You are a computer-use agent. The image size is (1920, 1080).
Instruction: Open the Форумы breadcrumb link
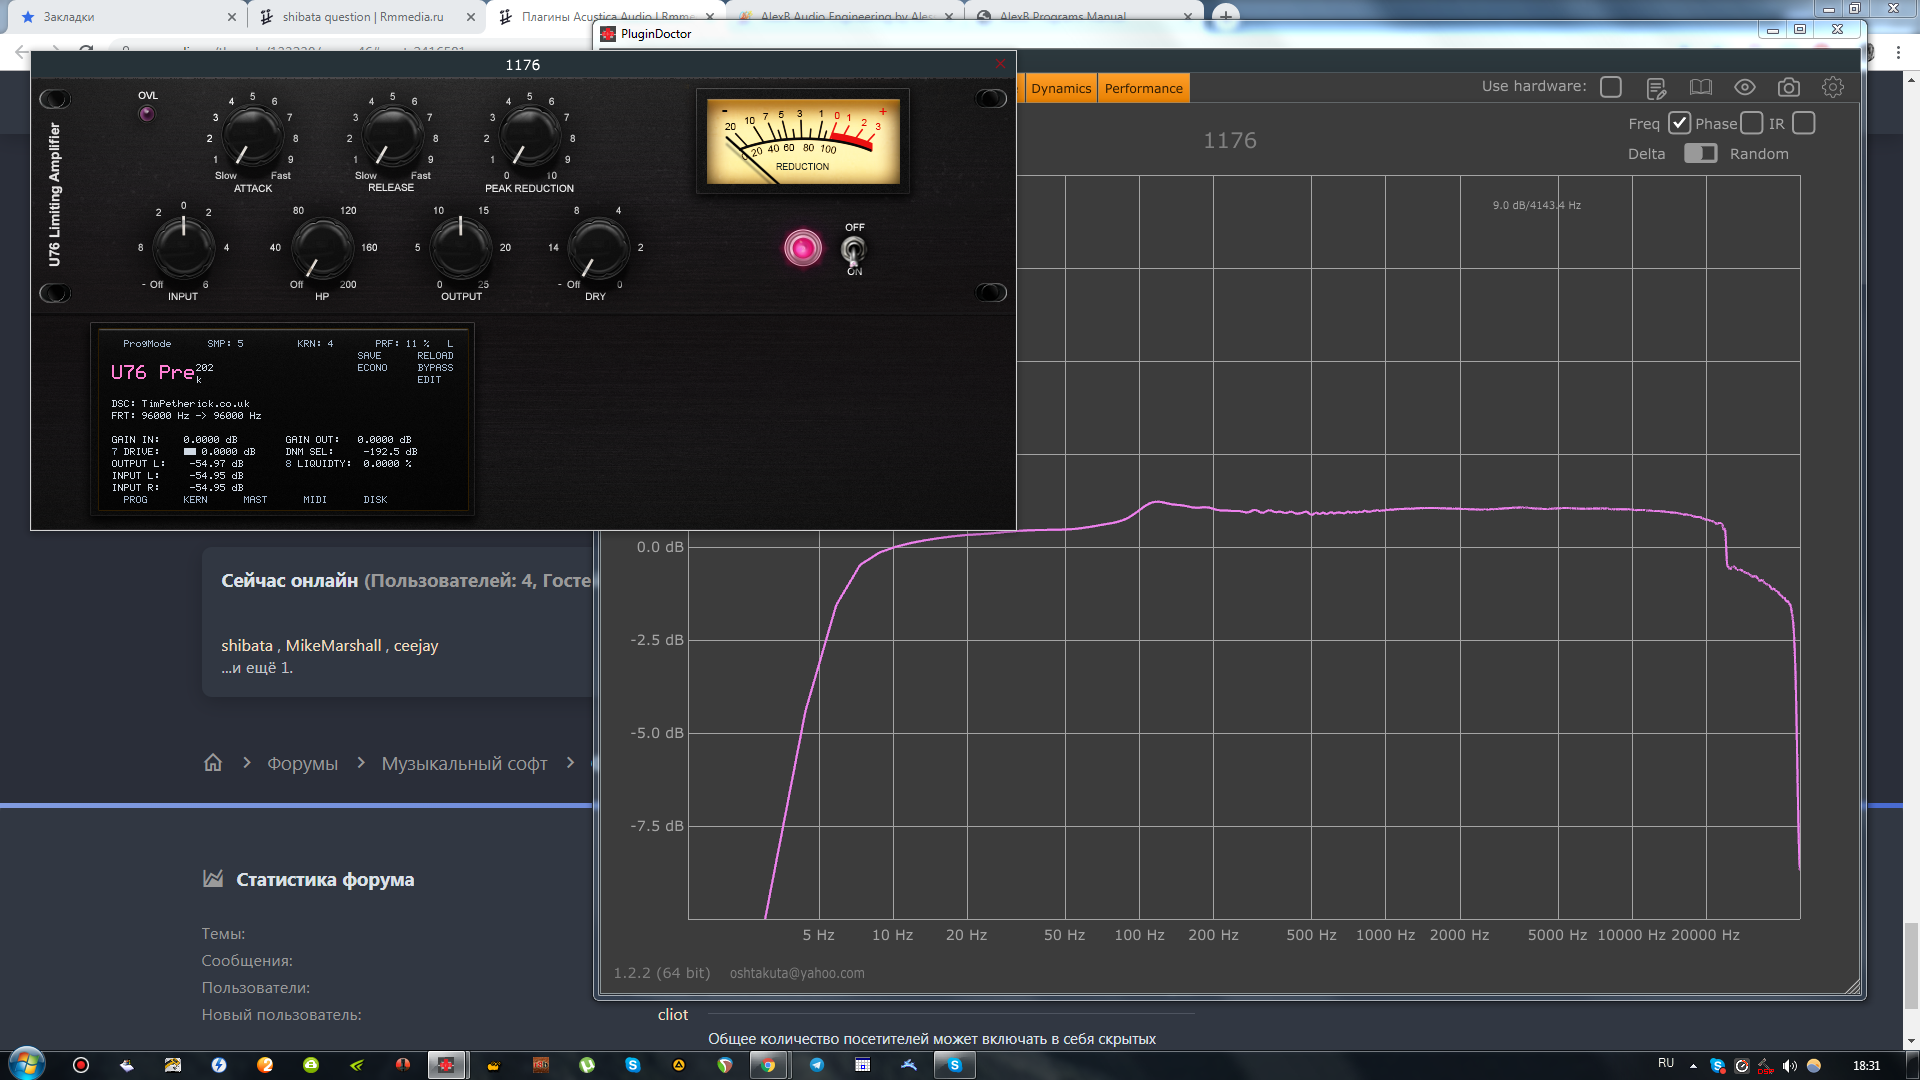(302, 764)
